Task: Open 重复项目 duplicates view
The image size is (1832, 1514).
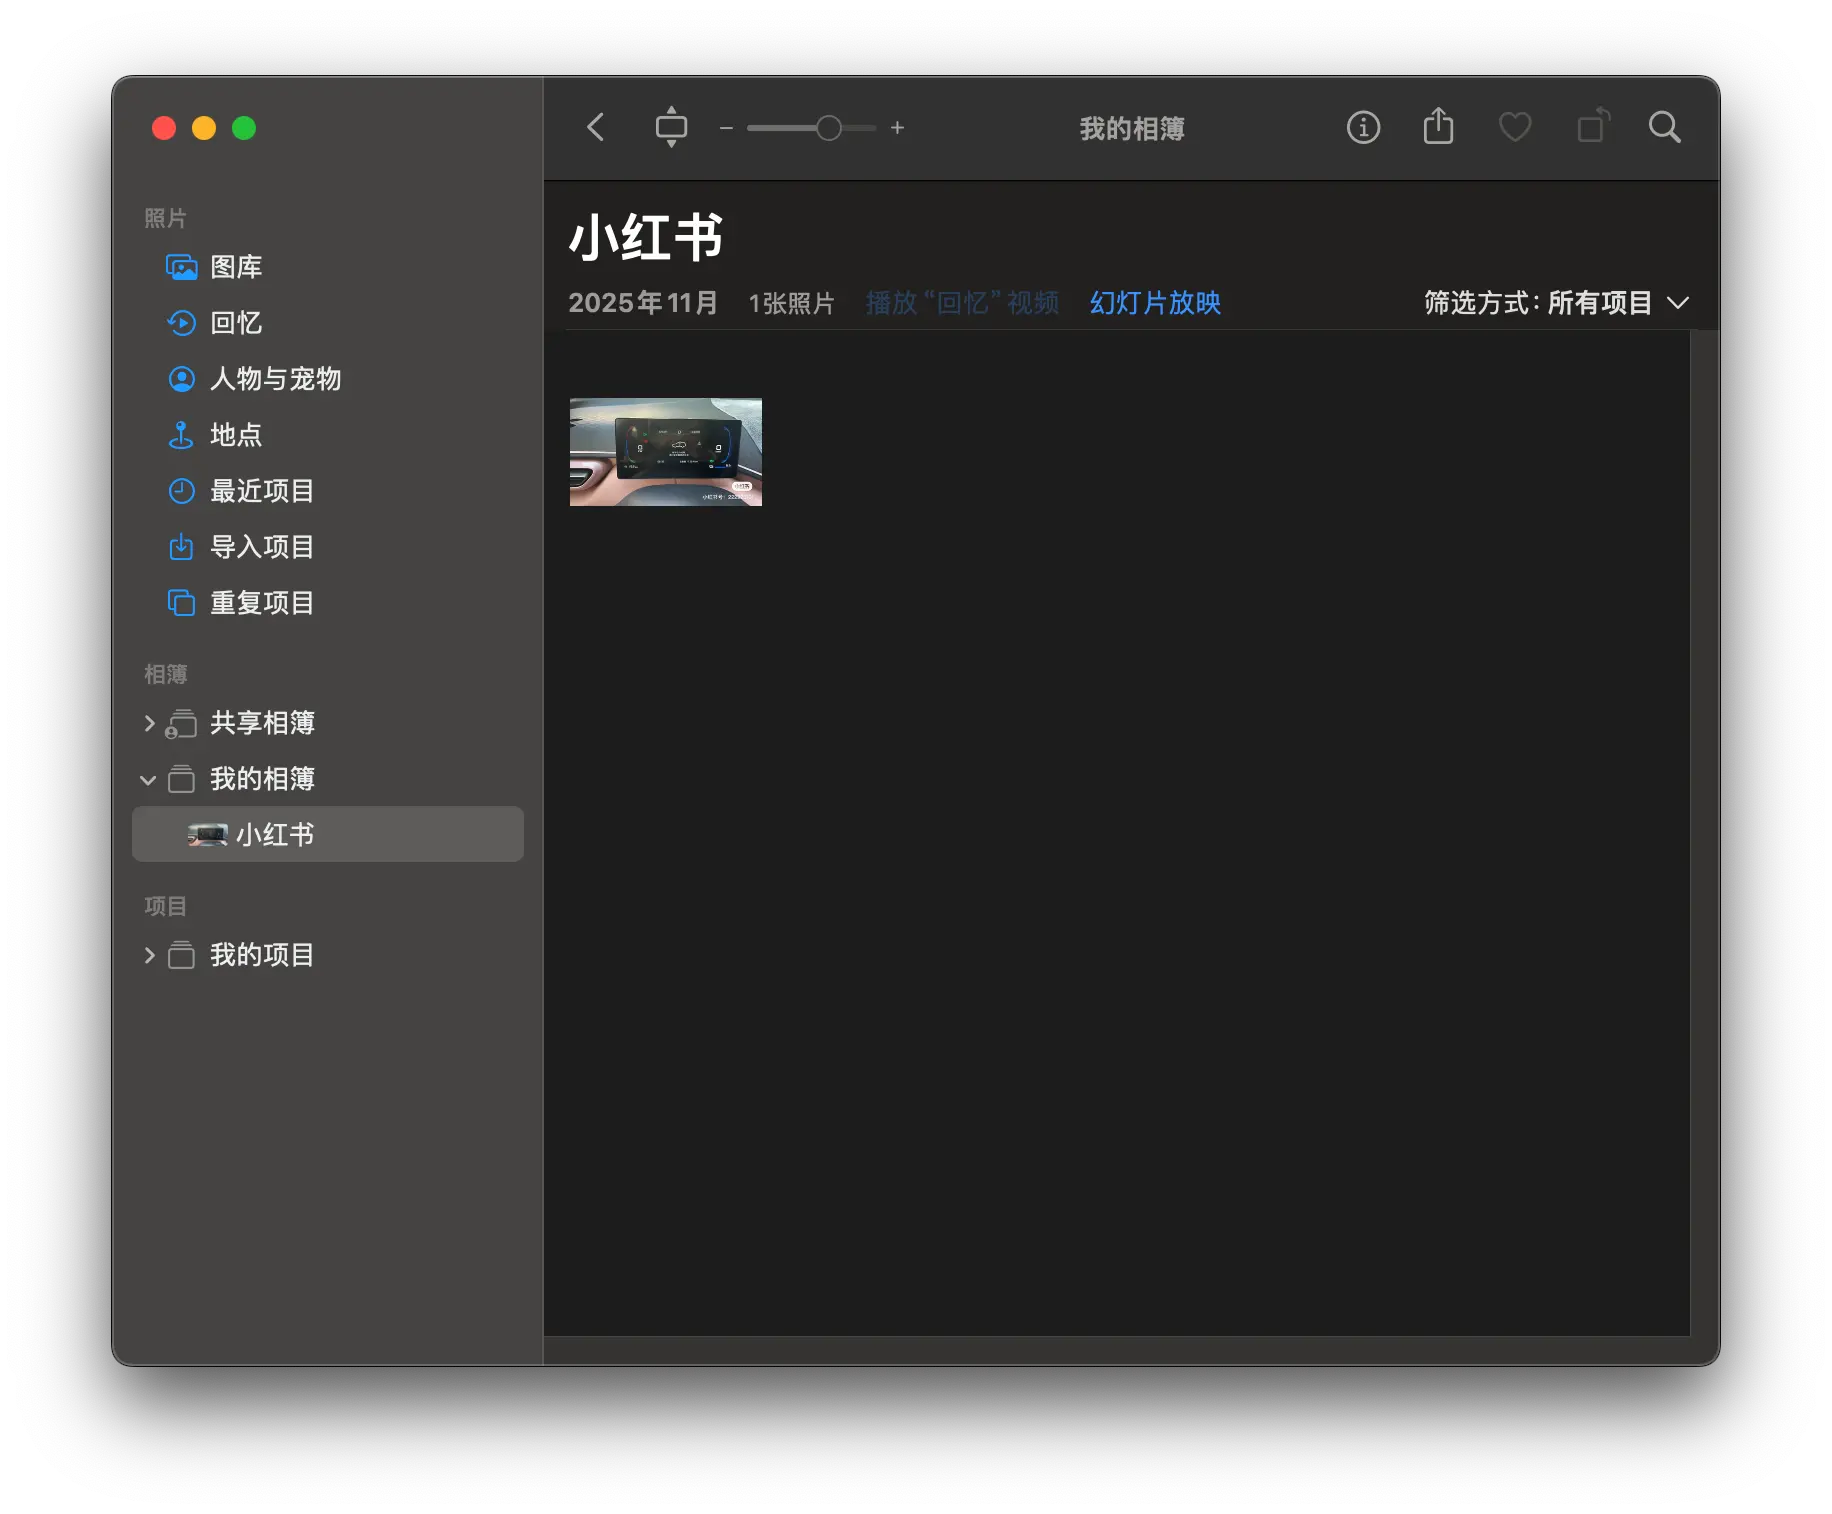Action: pyautogui.click(x=262, y=603)
